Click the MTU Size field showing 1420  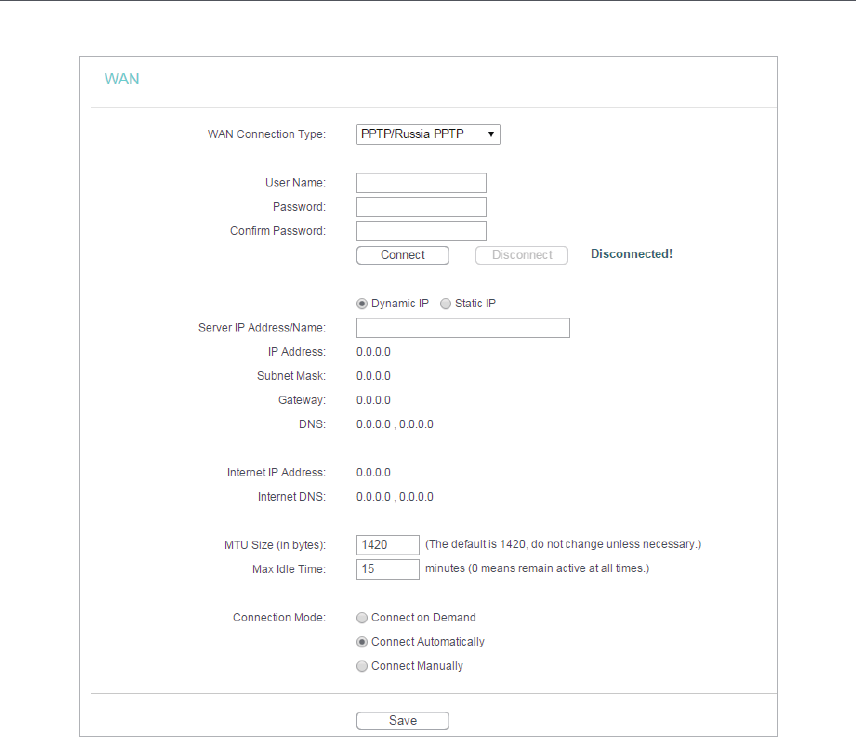click(x=388, y=545)
